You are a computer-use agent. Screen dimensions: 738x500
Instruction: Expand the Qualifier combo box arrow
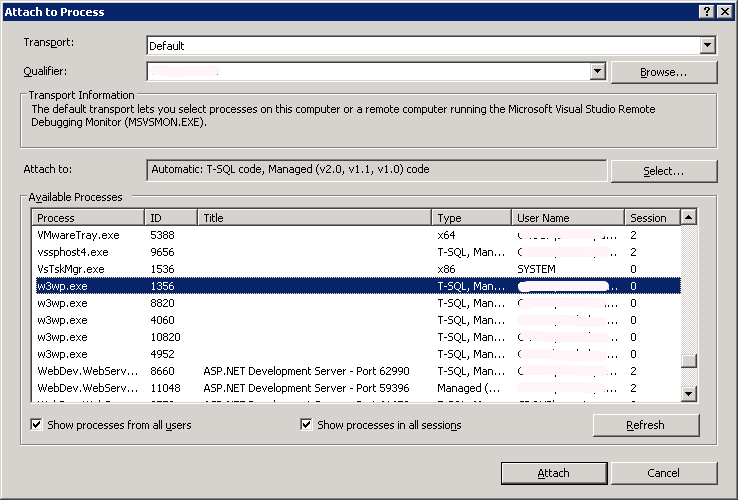[597, 72]
